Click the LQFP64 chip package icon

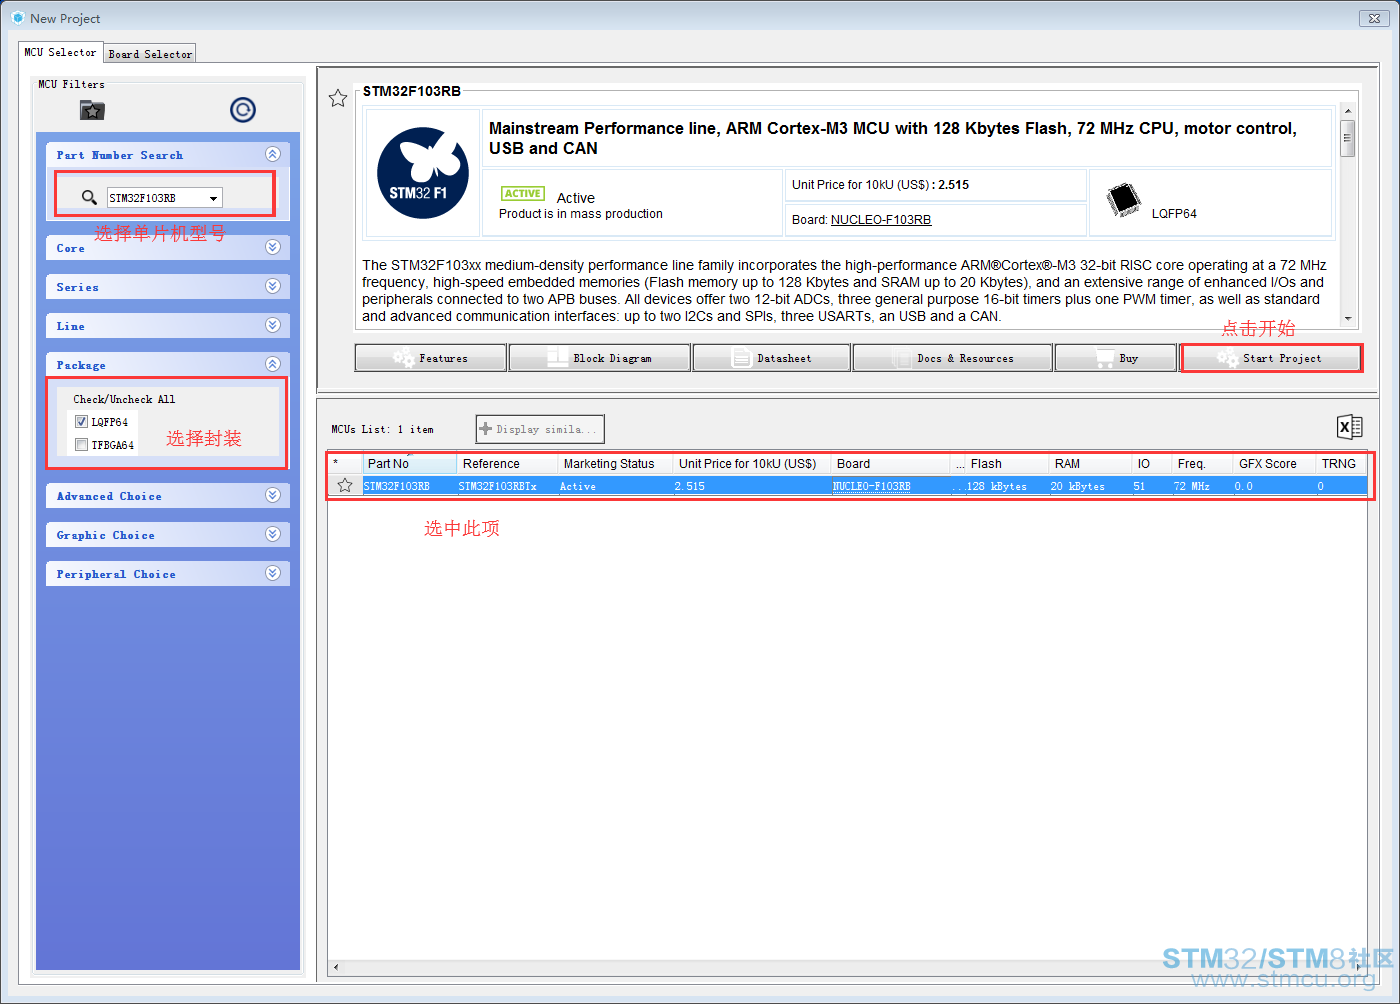pos(1124,200)
